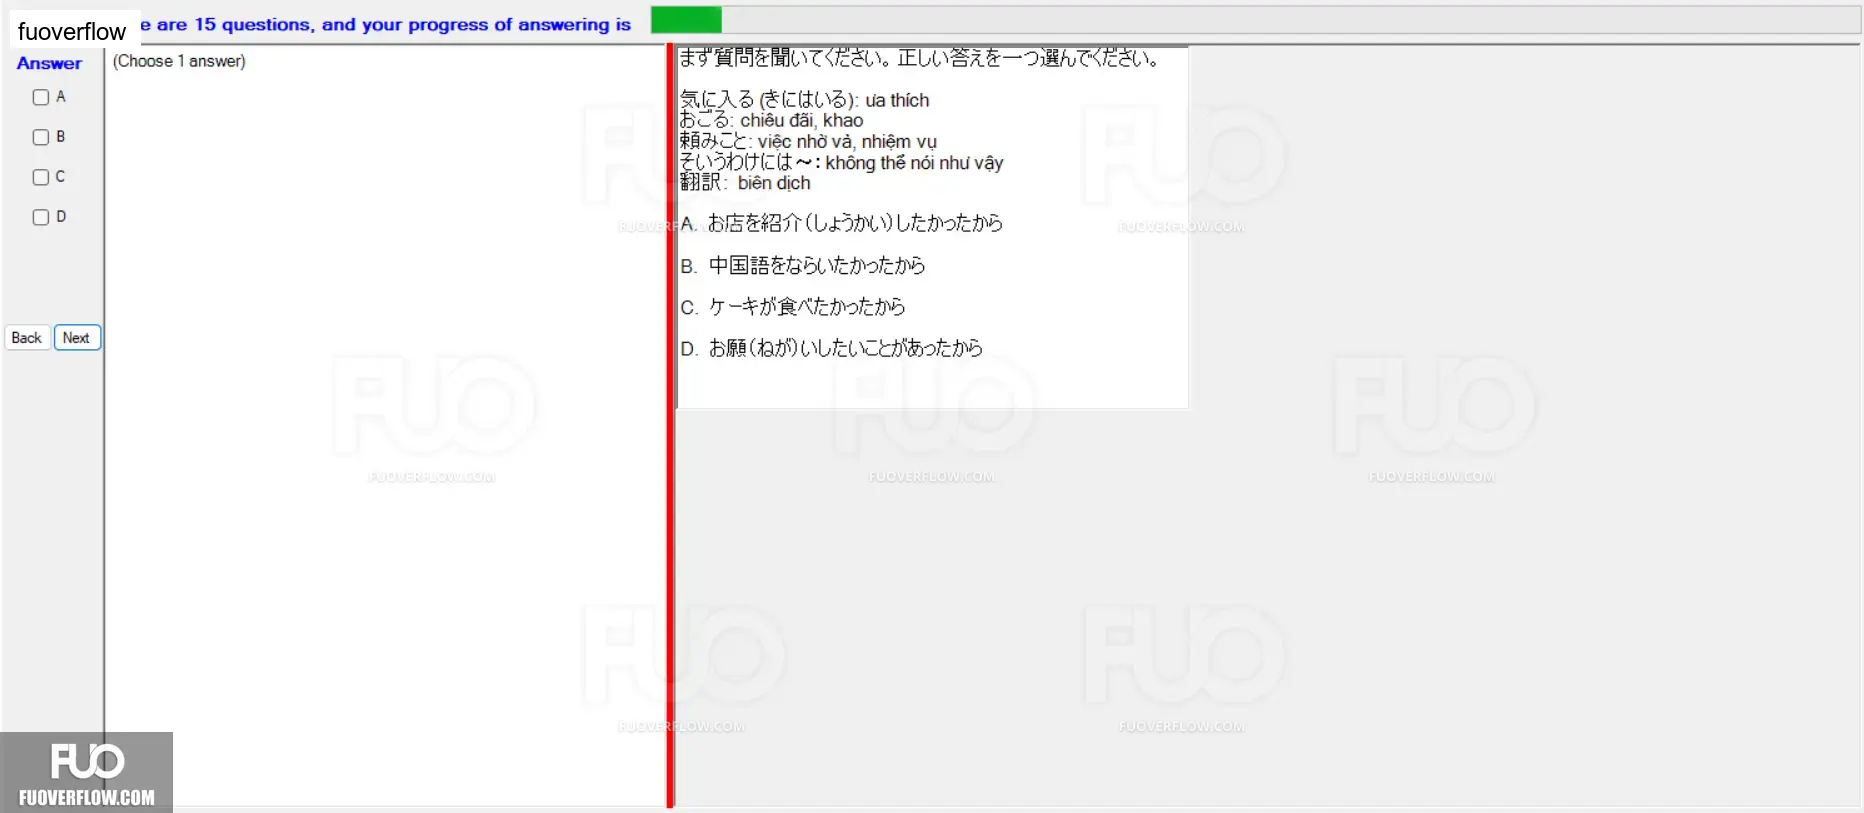Go to the next question with Next
This screenshot has width=1864, height=813.
click(x=77, y=338)
